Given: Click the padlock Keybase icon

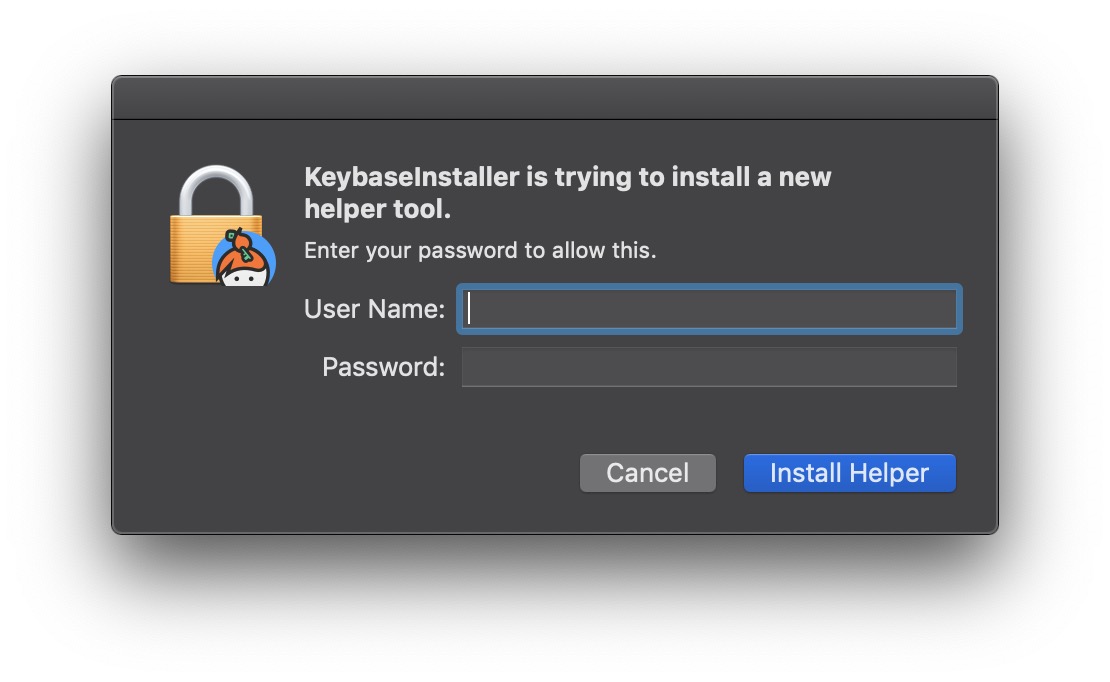Looking at the screenshot, I should (222, 226).
